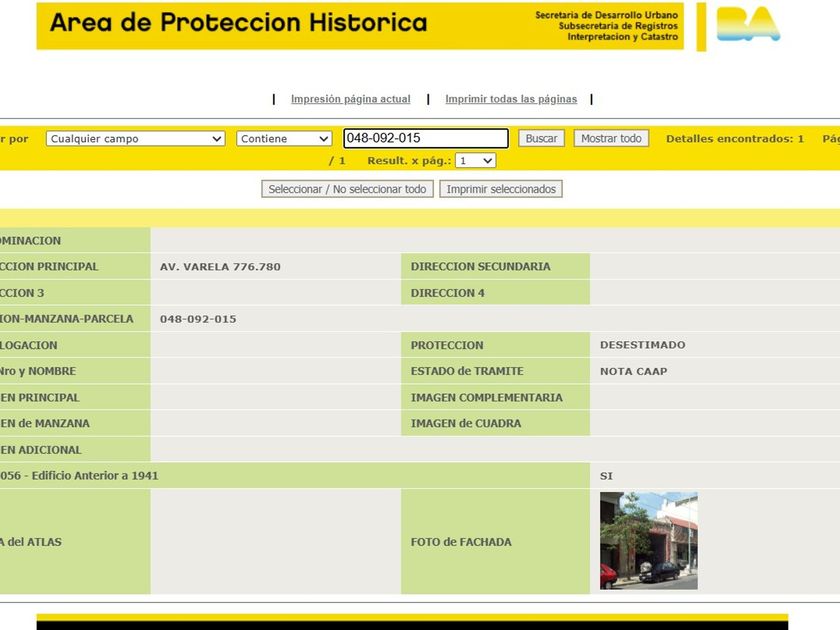Click 'Seleccionar / No seleccionar todo' button

point(347,189)
